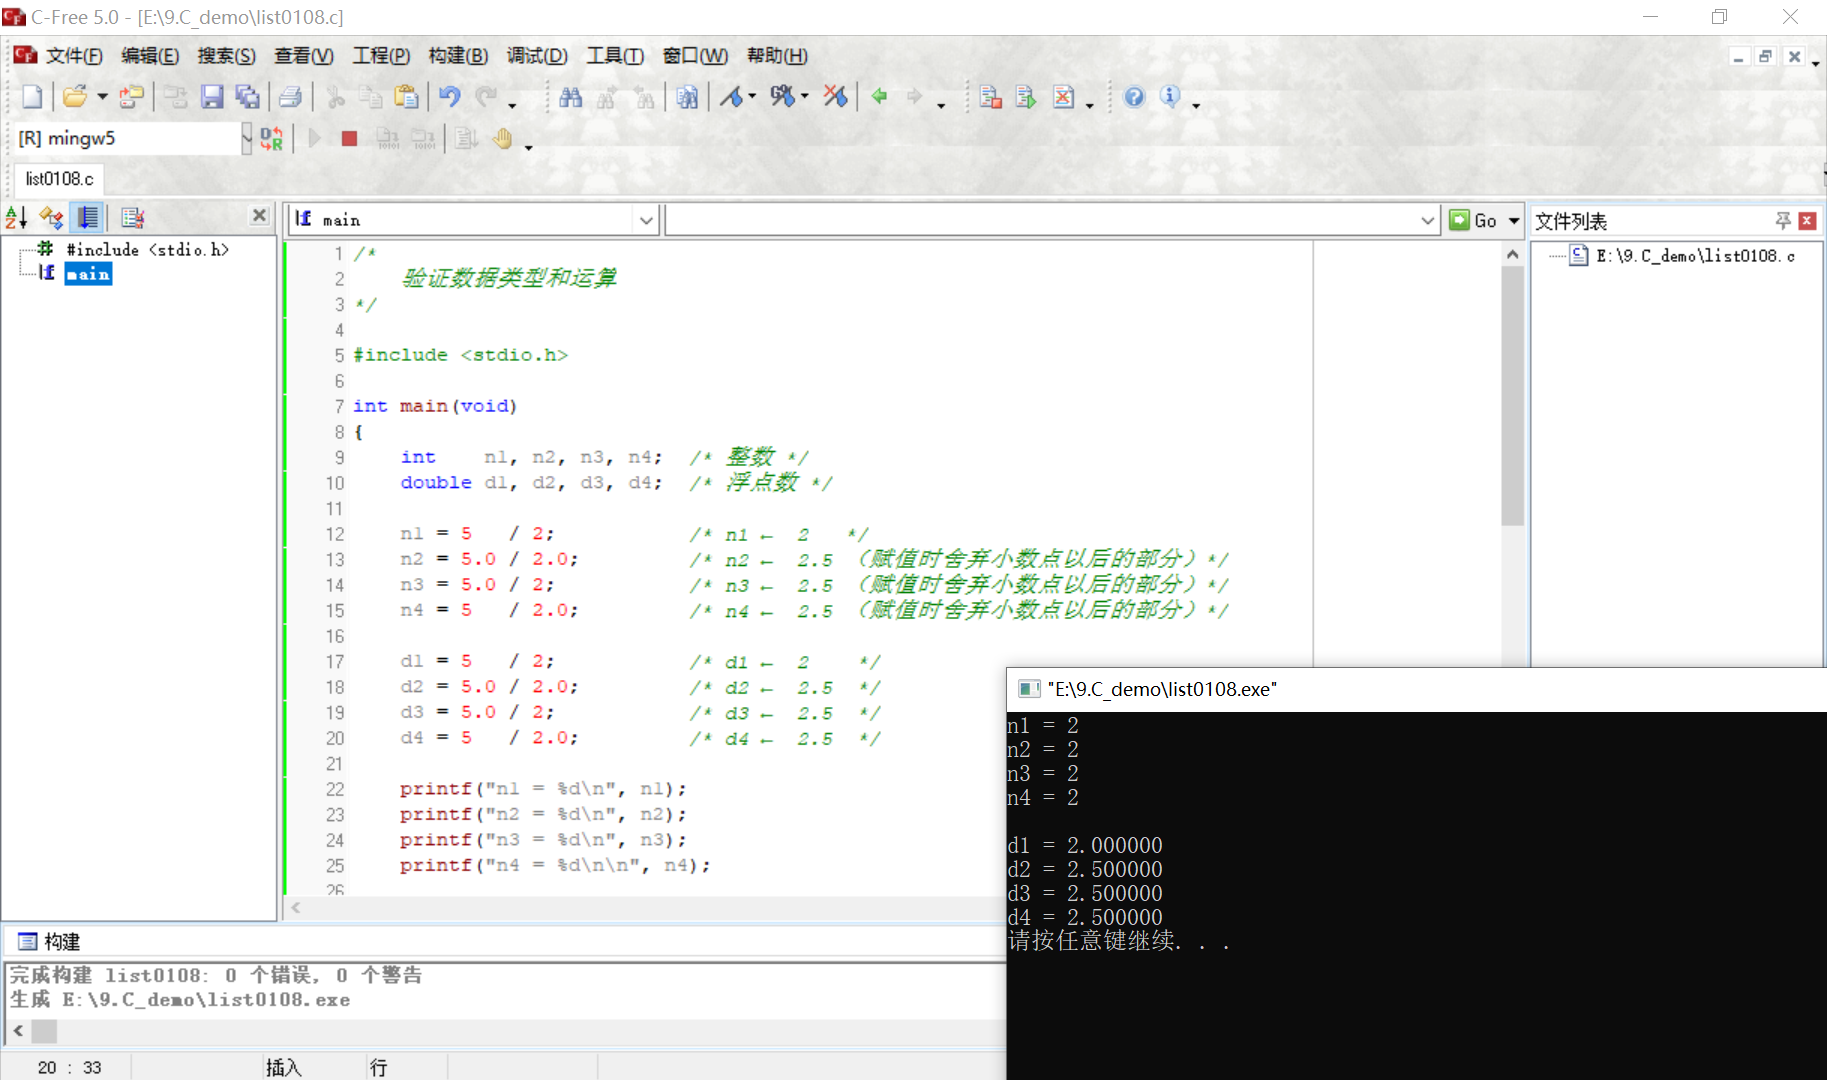The height and width of the screenshot is (1080, 1827).
Task: Open Find with the binoculars icon
Action: (571, 96)
